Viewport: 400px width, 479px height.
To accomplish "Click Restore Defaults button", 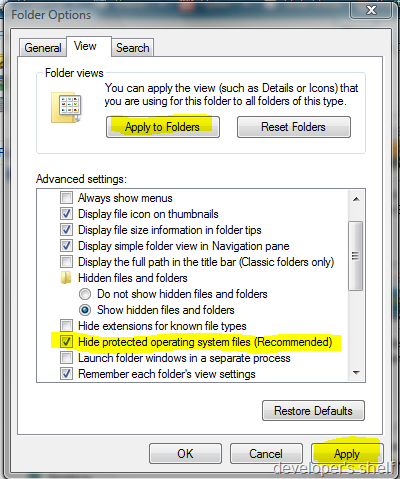I will click(x=313, y=411).
